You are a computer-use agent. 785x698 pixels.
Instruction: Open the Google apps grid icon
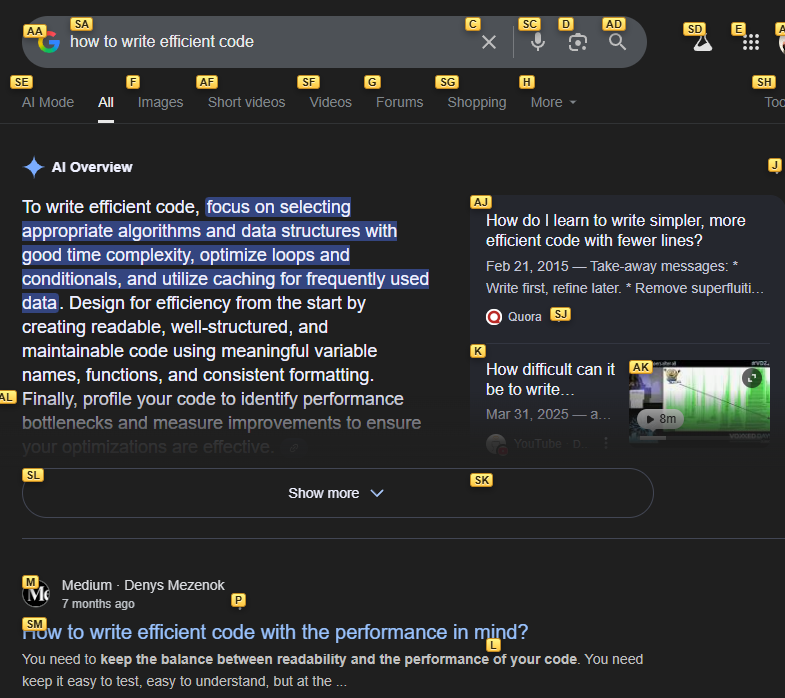751,42
